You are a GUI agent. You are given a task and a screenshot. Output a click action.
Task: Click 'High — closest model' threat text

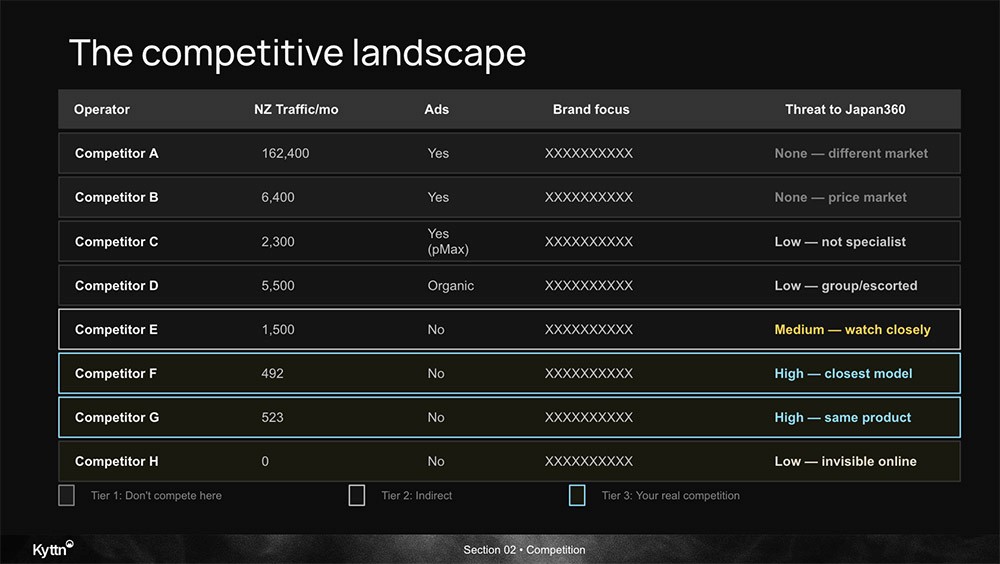tap(843, 374)
